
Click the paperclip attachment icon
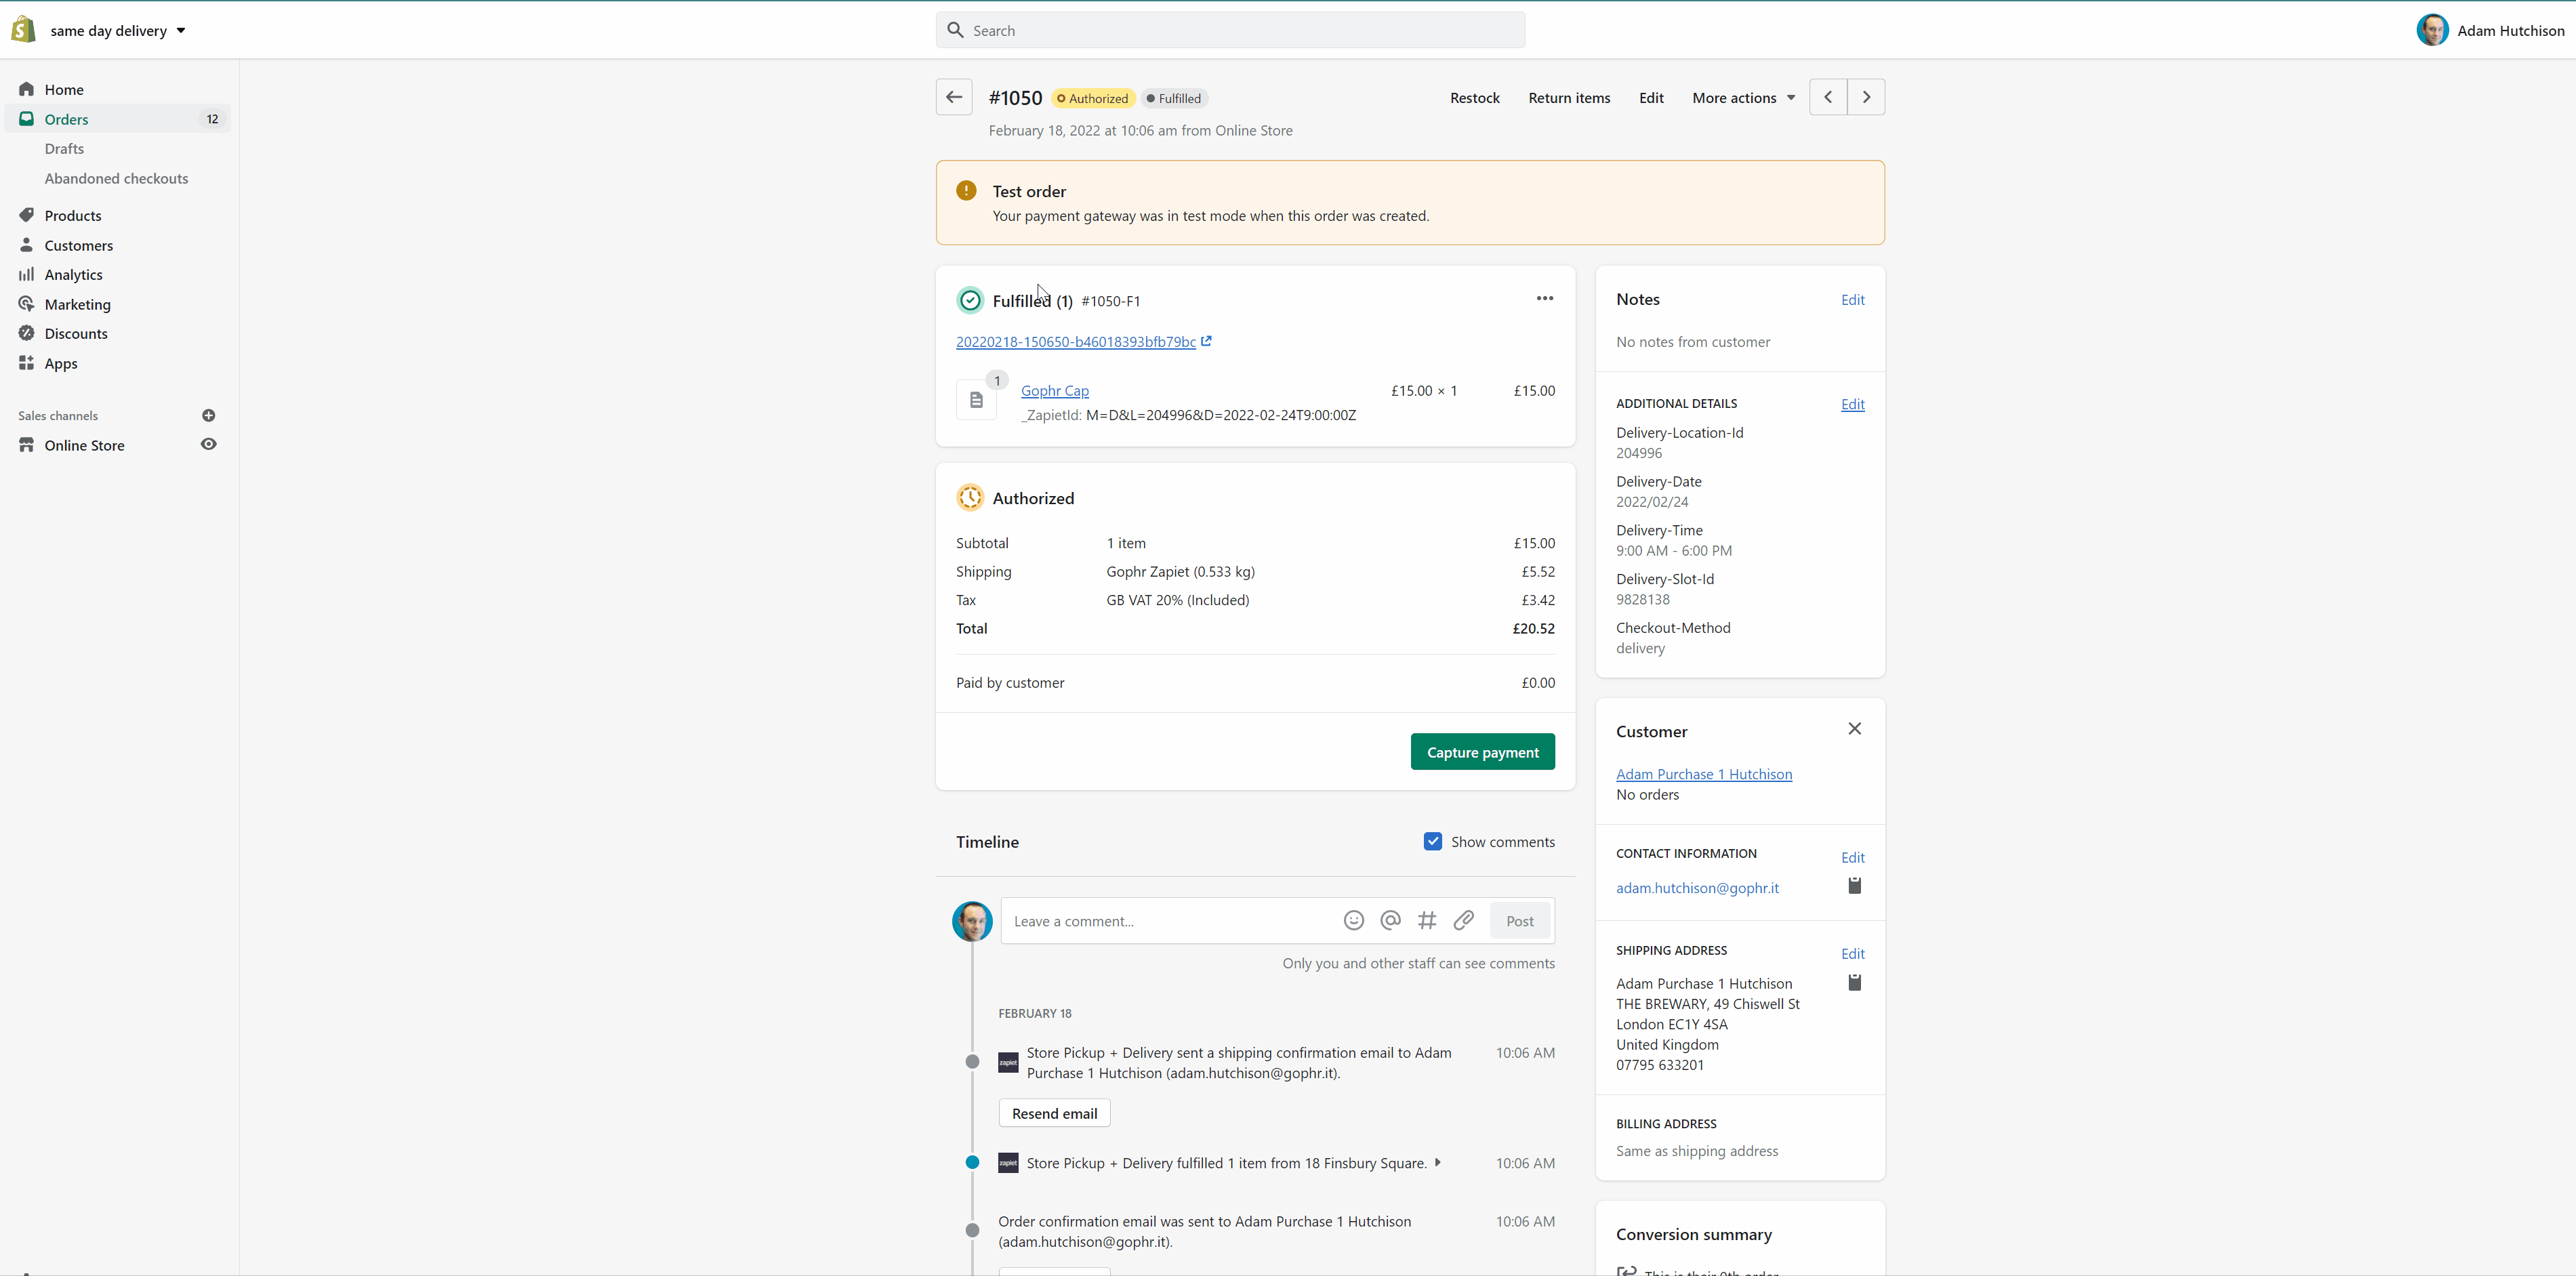[1463, 920]
